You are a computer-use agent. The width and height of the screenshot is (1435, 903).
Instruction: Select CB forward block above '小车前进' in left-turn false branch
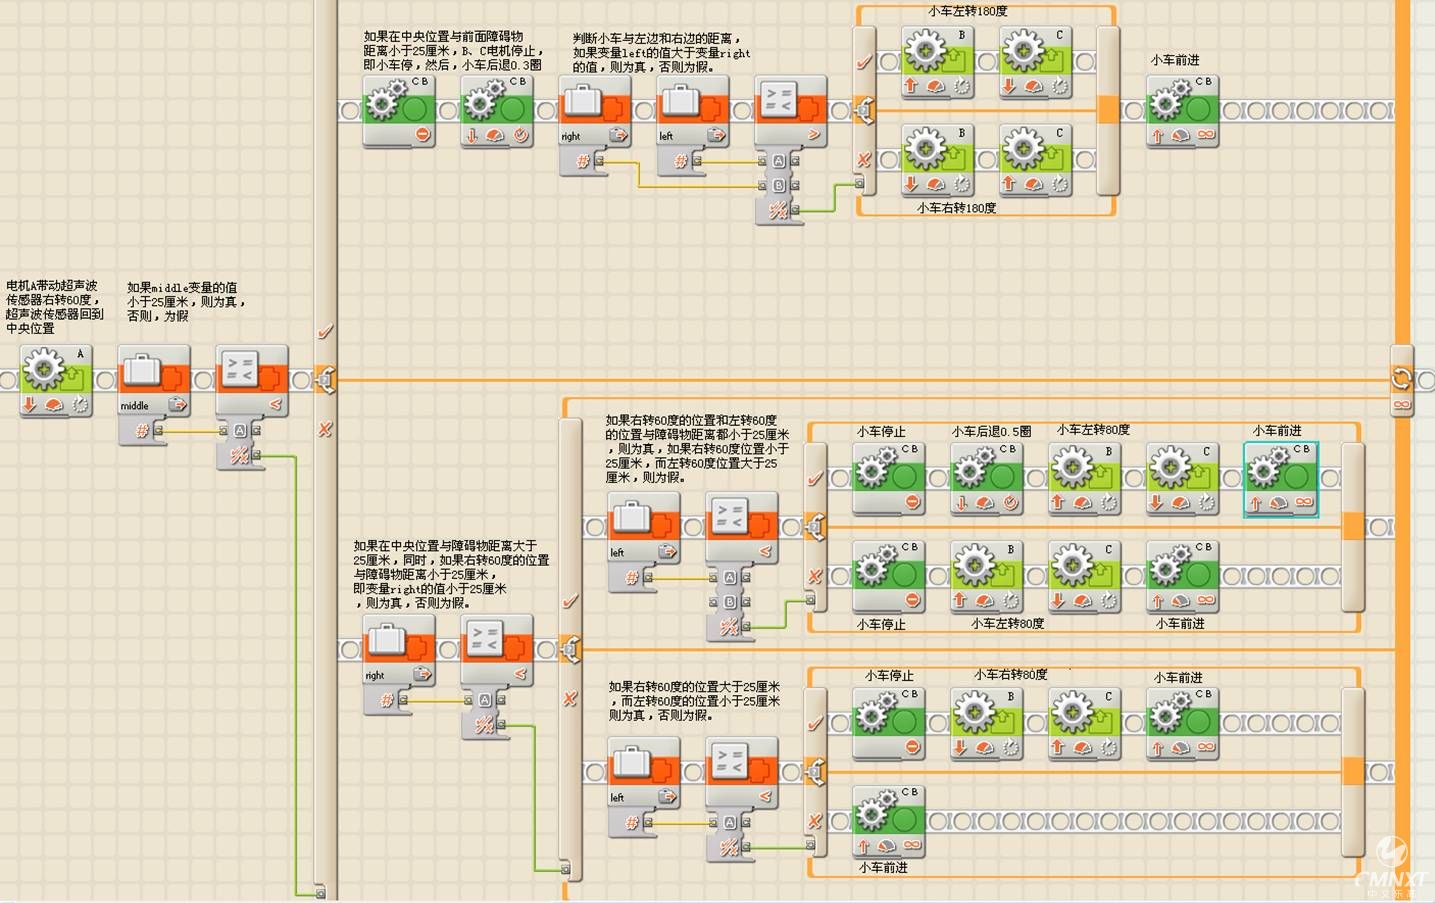[1183, 576]
